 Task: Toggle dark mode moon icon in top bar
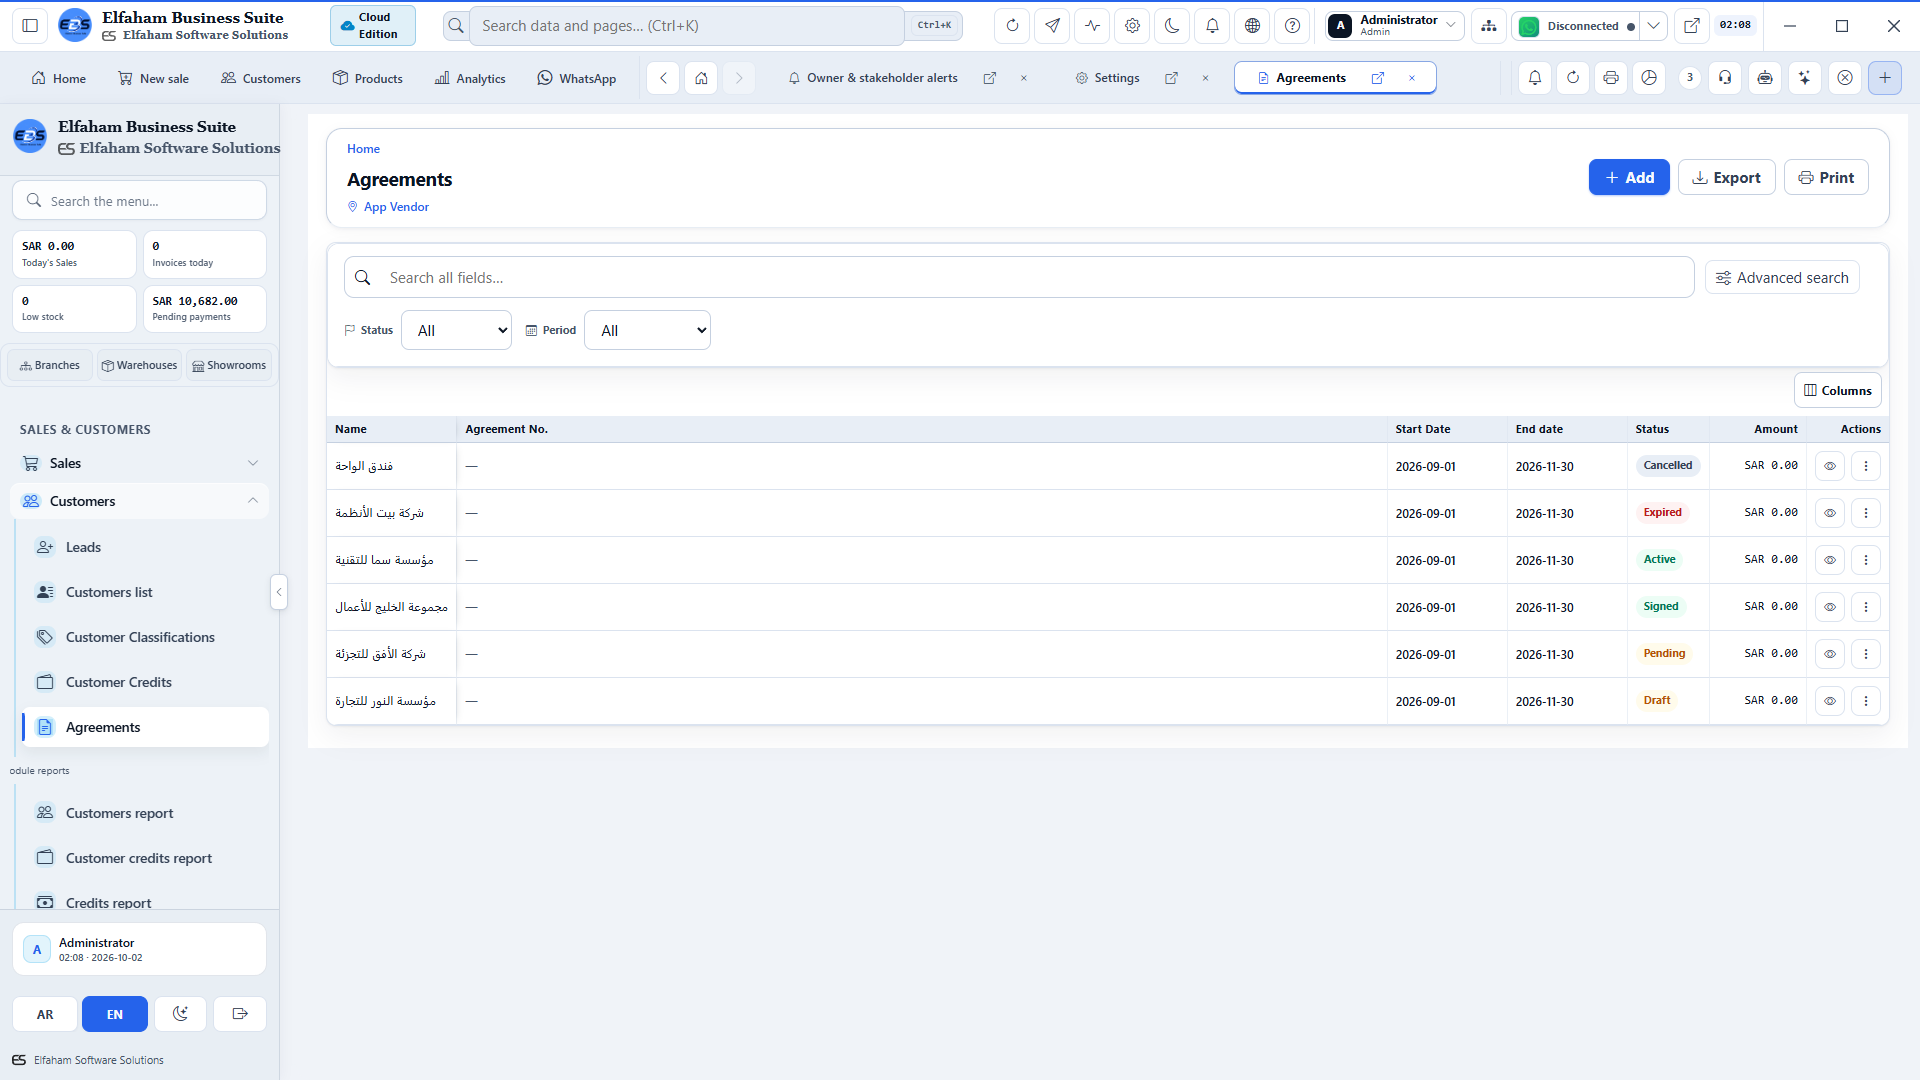(x=1172, y=26)
